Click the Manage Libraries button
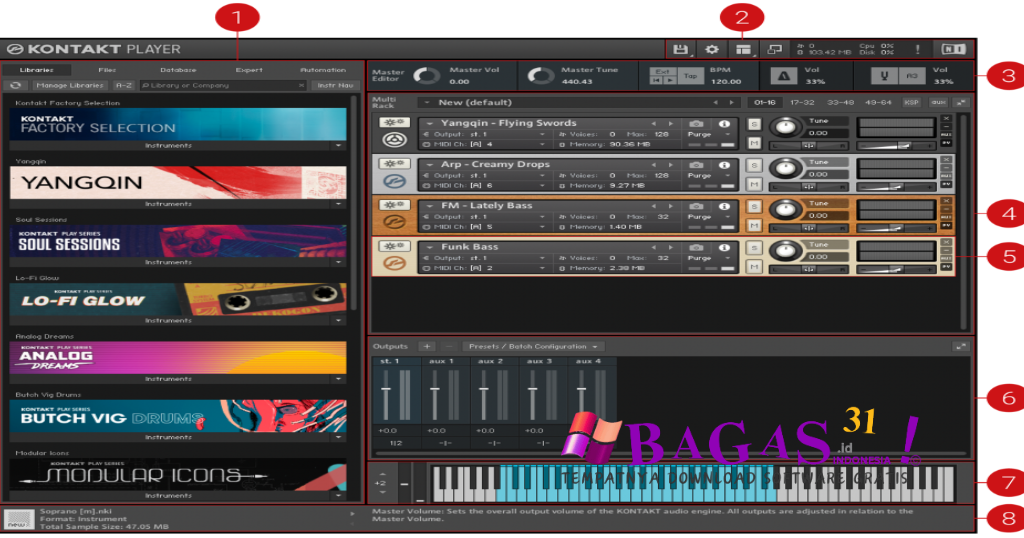The image size is (1024, 538). tap(70, 86)
